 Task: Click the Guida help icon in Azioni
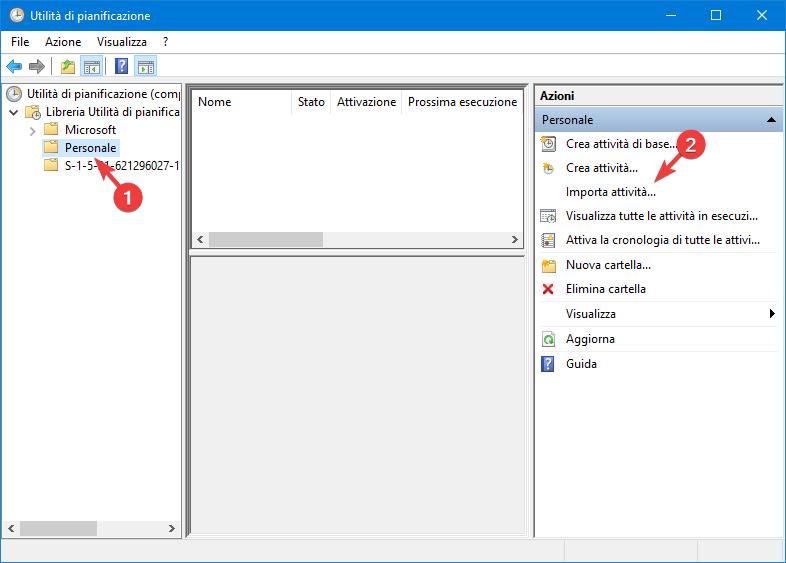(548, 363)
